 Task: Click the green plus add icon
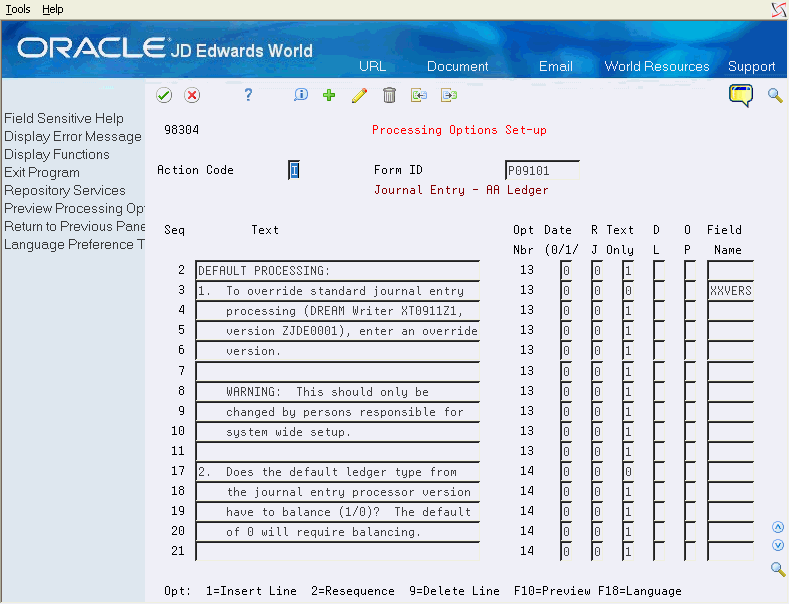coord(329,95)
